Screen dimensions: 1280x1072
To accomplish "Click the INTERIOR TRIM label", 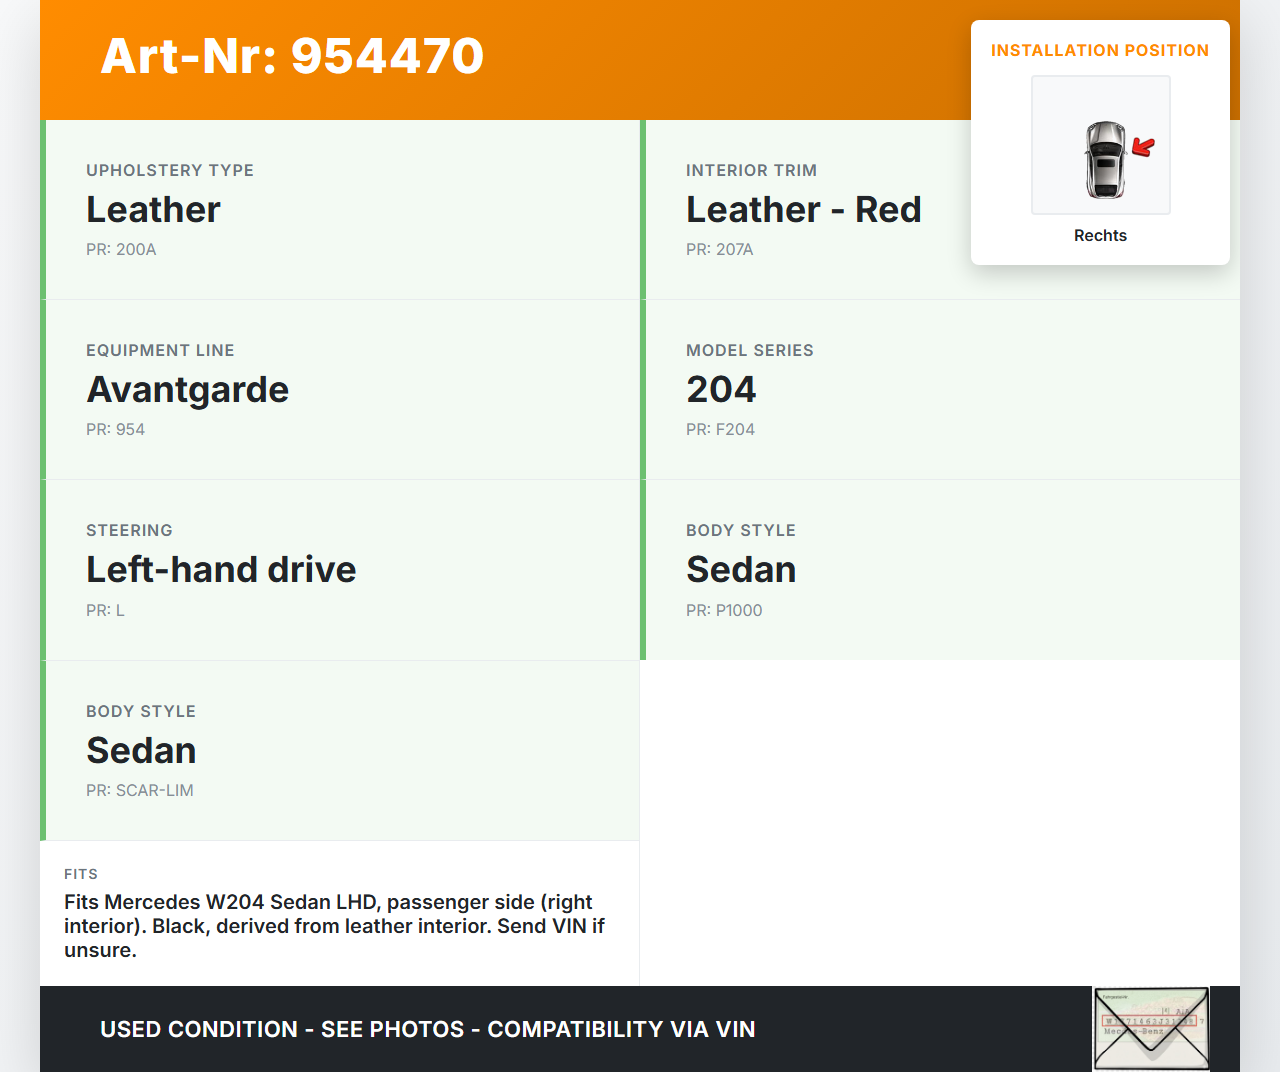I will click(751, 170).
